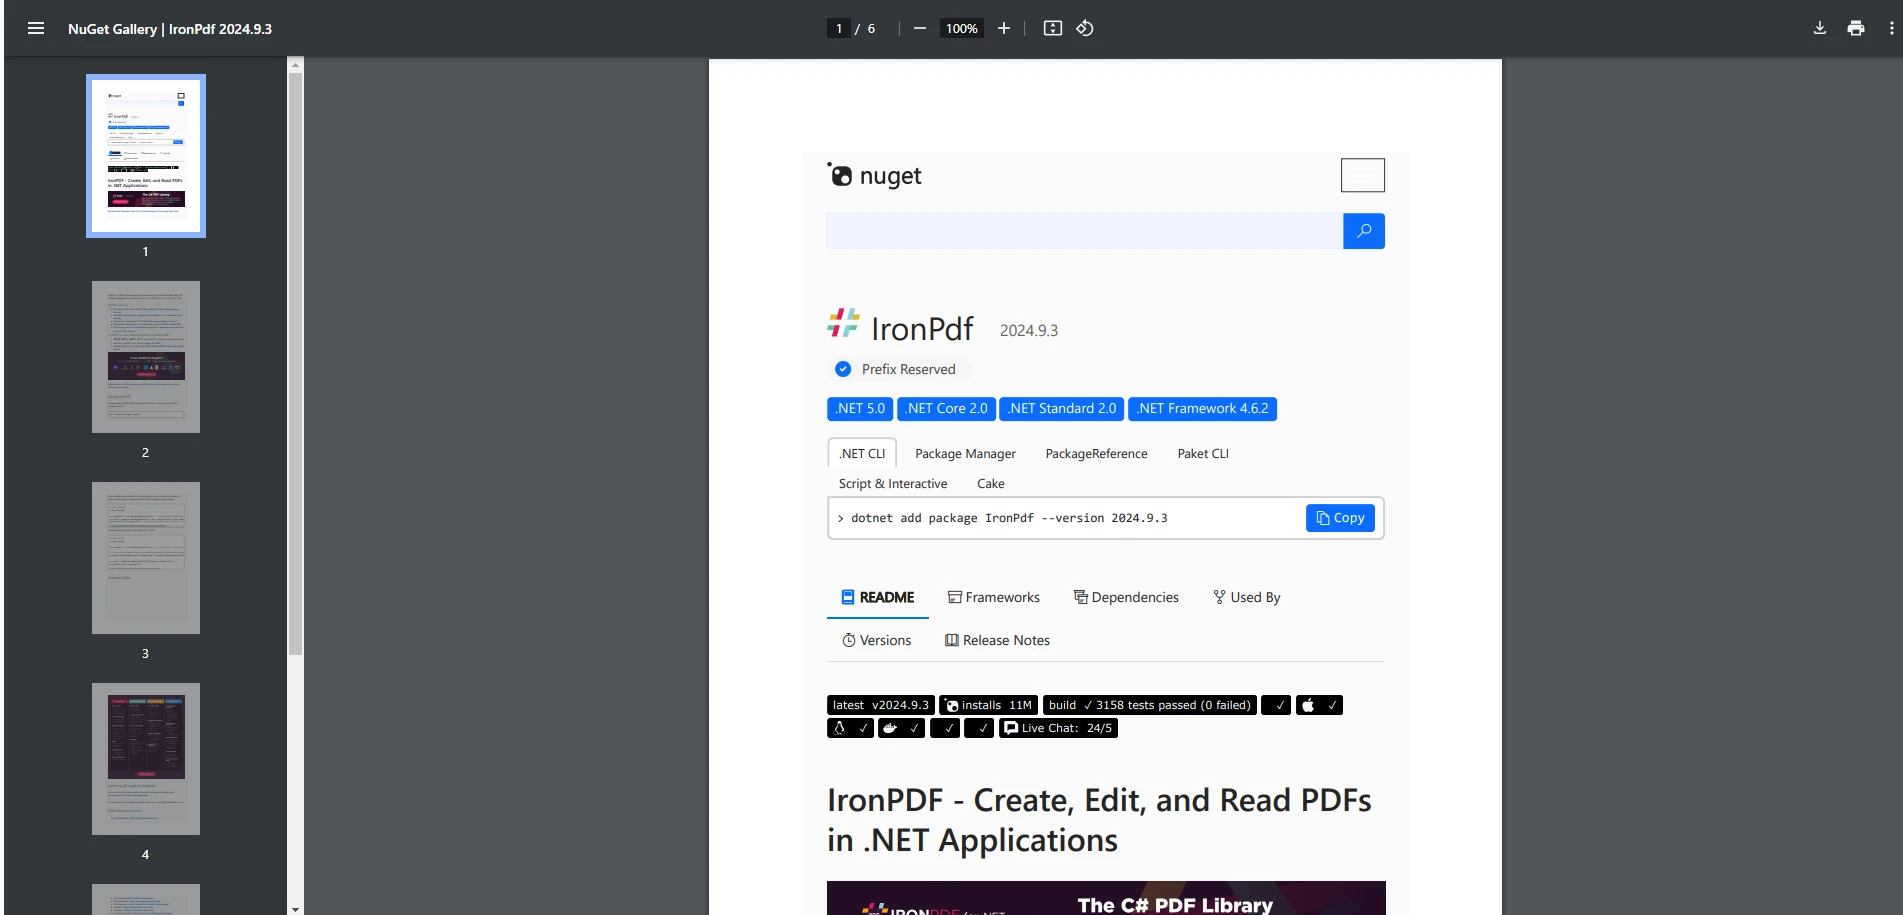
Task: Click the IronPdf package title
Action: (922, 328)
